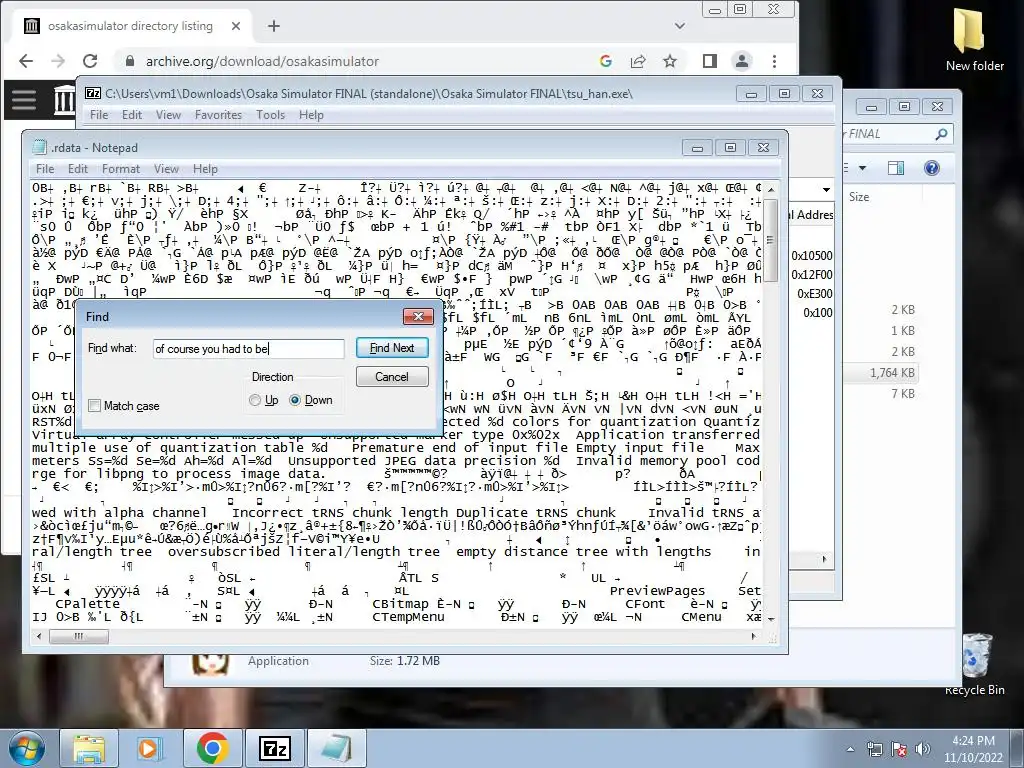Open Notepad Edit menu
This screenshot has width=1024, height=768.
(x=78, y=168)
